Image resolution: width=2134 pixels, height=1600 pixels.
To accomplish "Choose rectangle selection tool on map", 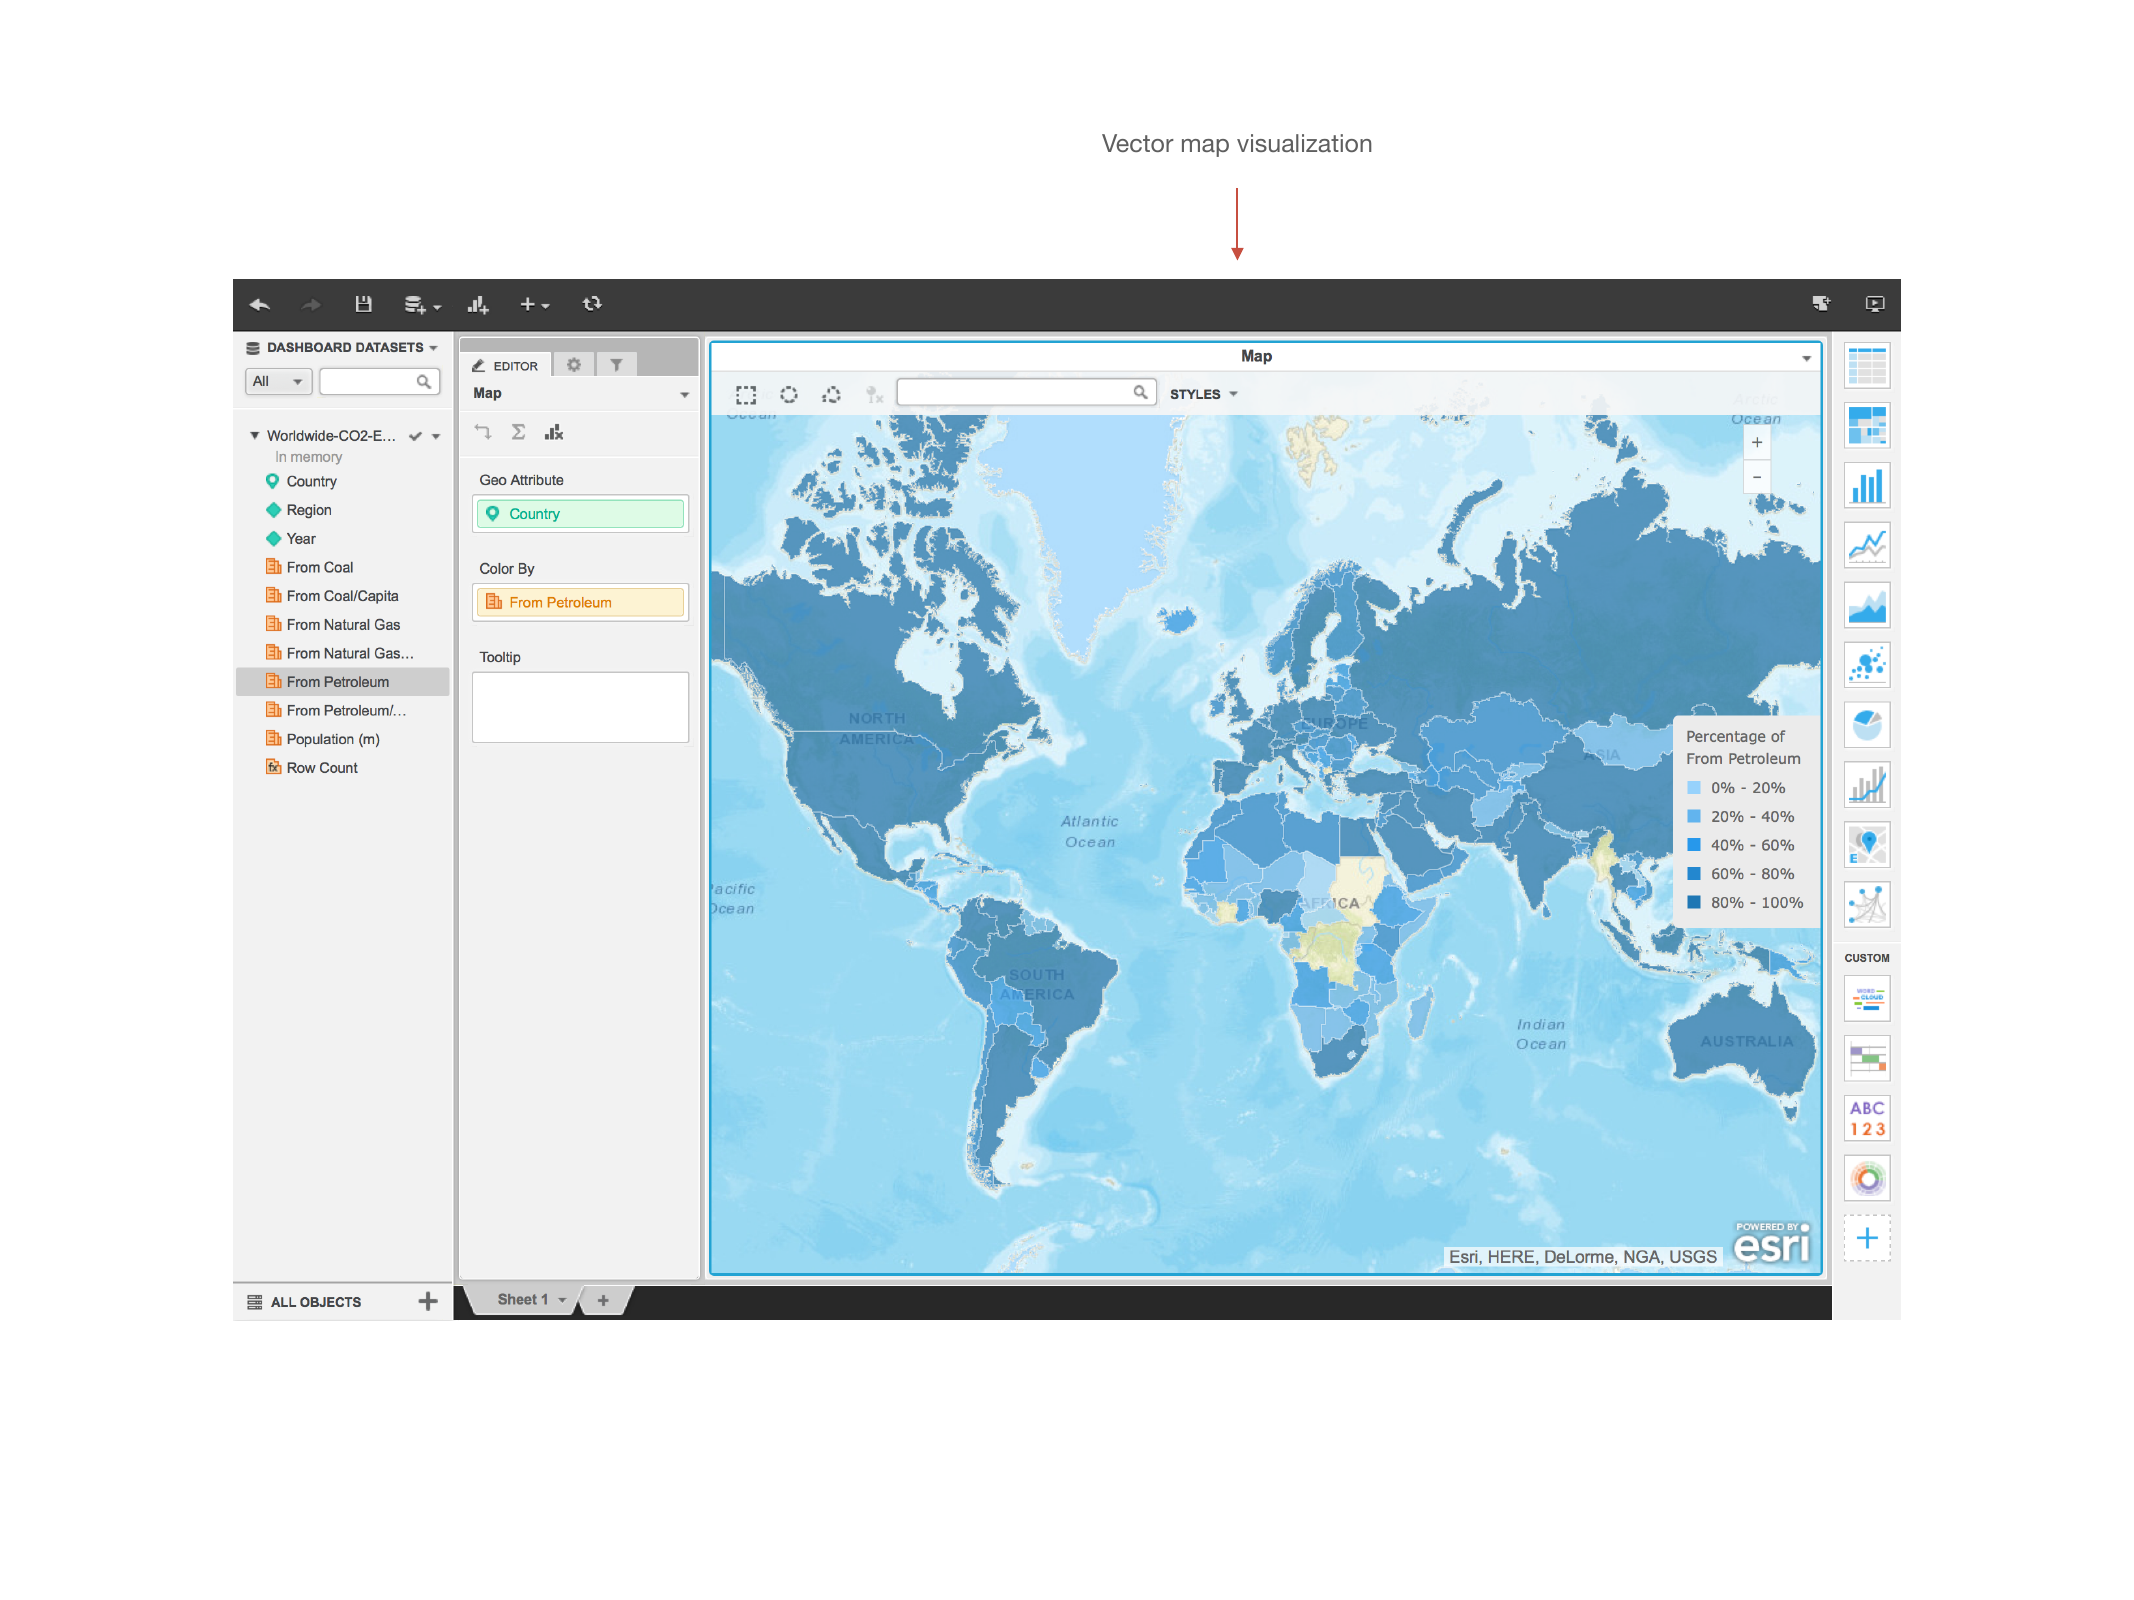I will [746, 394].
